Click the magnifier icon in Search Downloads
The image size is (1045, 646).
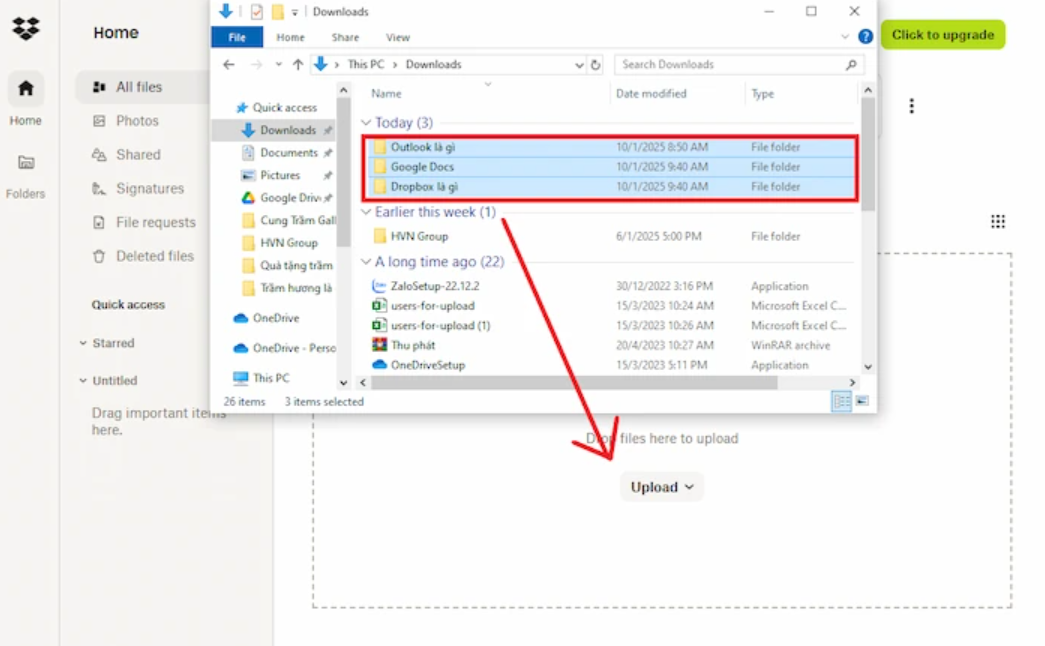(x=851, y=64)
